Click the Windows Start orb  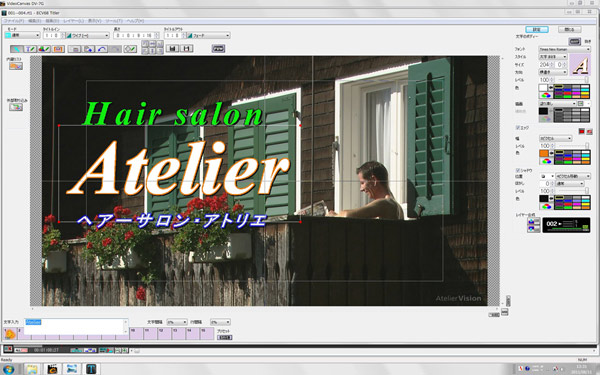pos(8,369)
